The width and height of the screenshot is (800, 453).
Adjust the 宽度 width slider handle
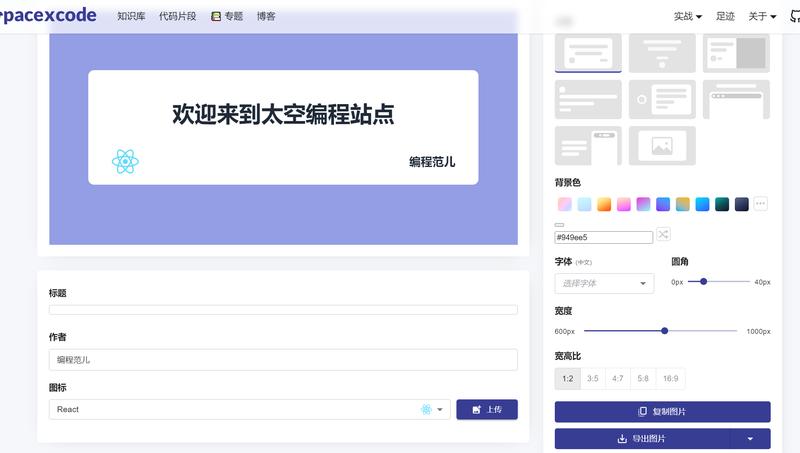click(x=664, y=331)
